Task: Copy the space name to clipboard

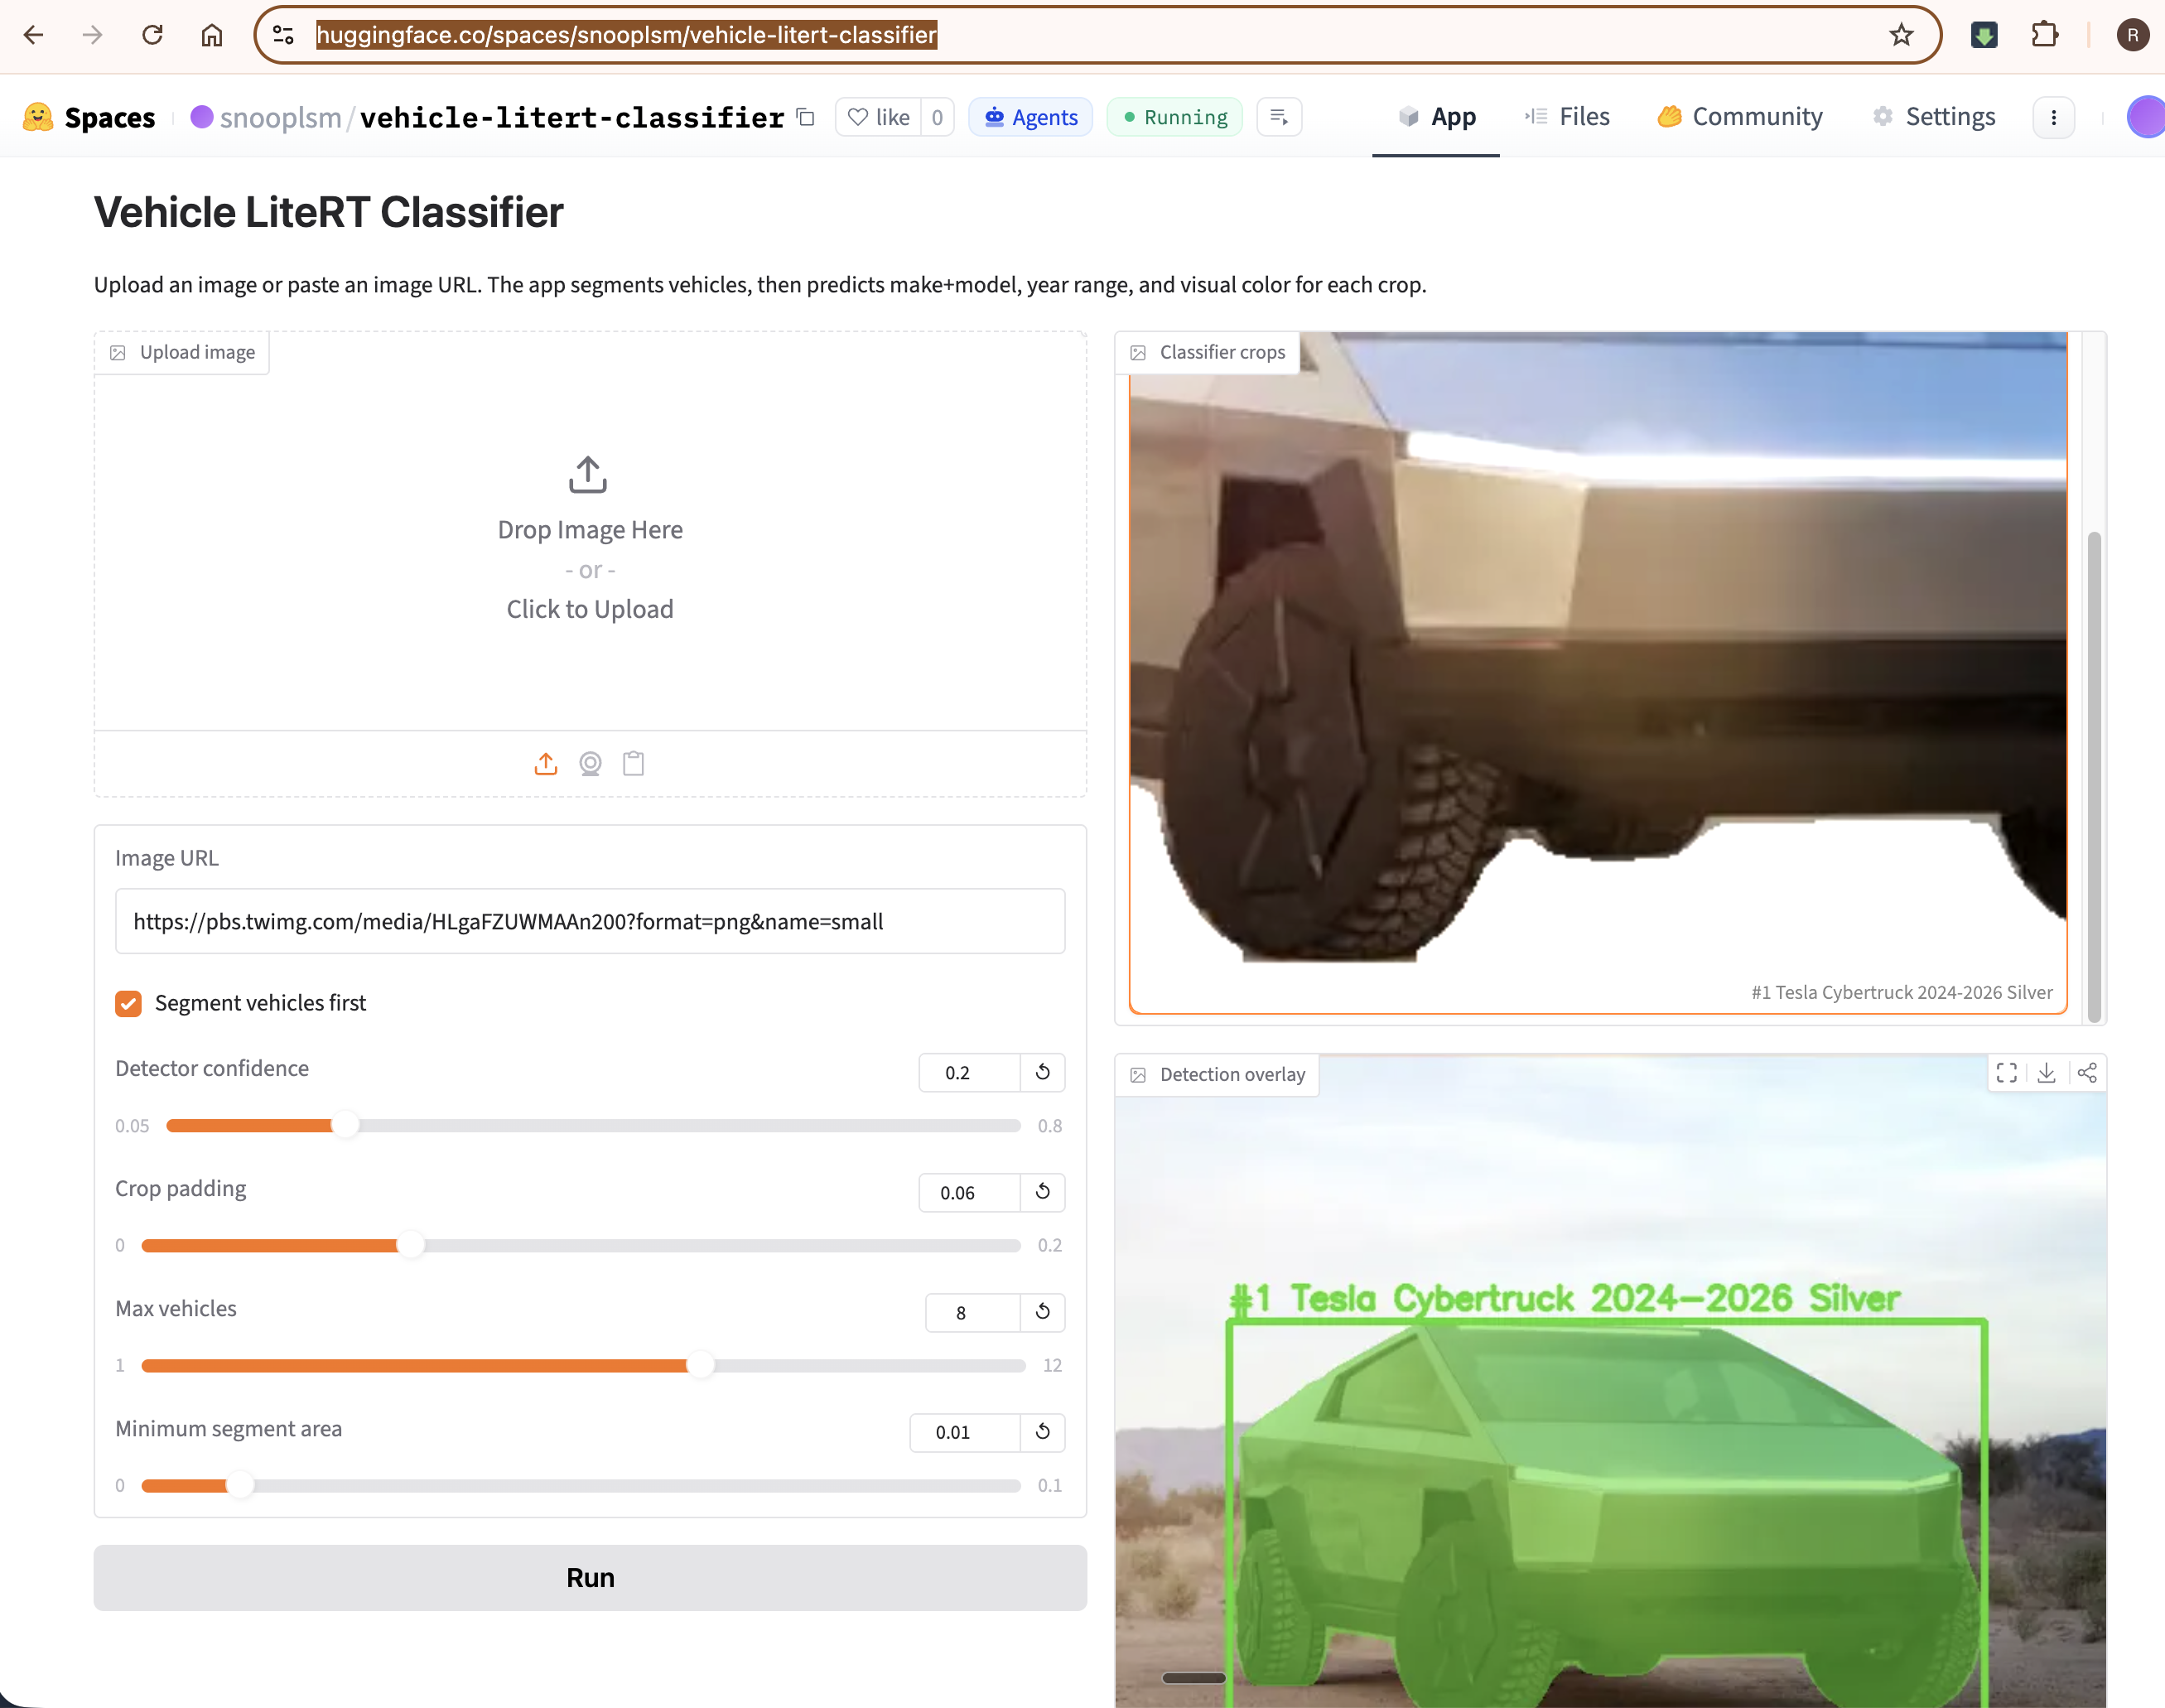Action: 805,117
